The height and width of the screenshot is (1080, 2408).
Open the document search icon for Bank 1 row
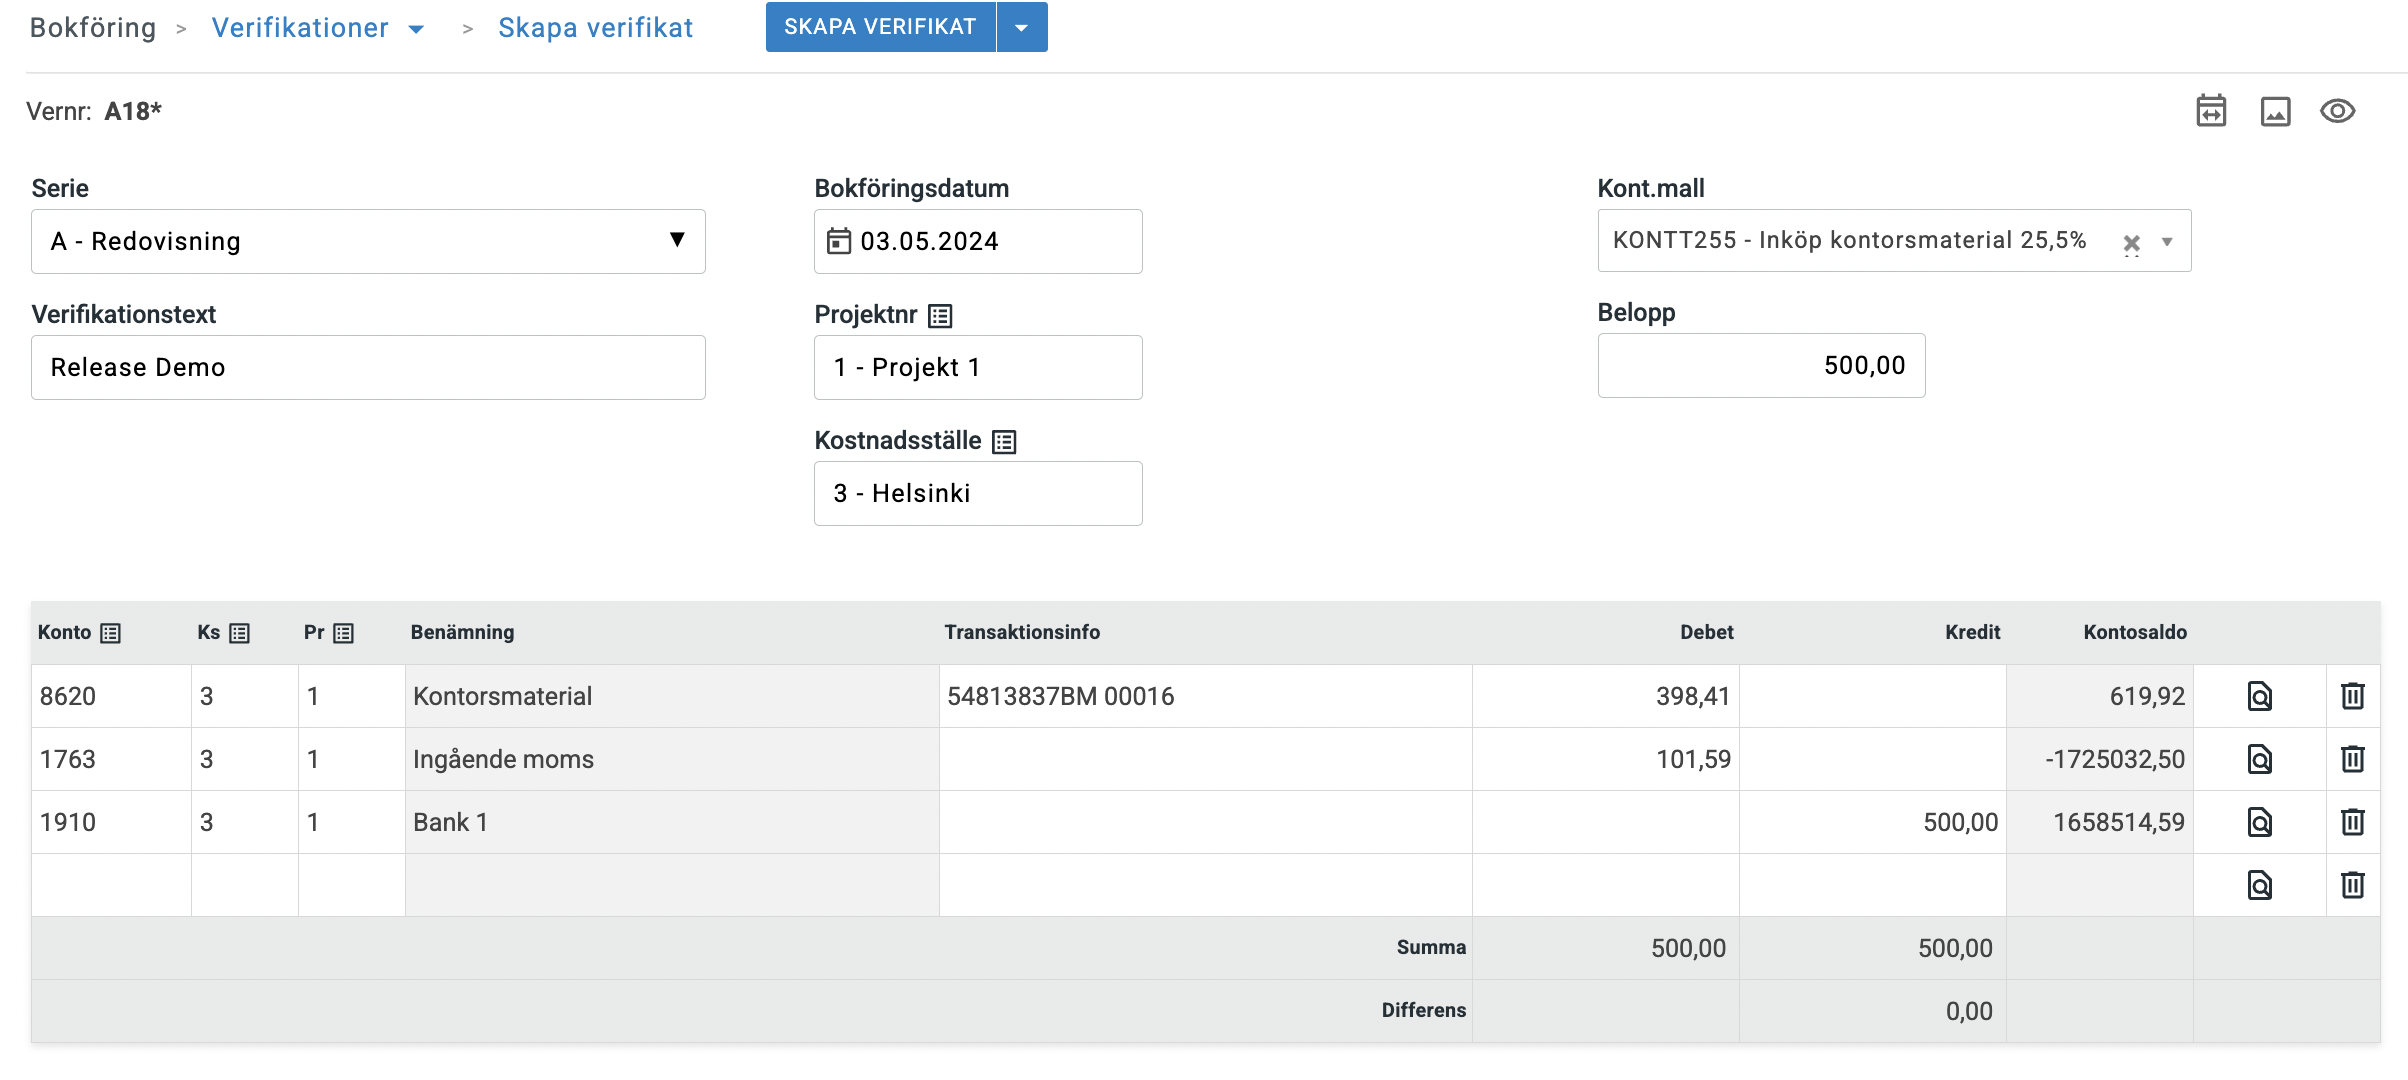pos(2260,822)
